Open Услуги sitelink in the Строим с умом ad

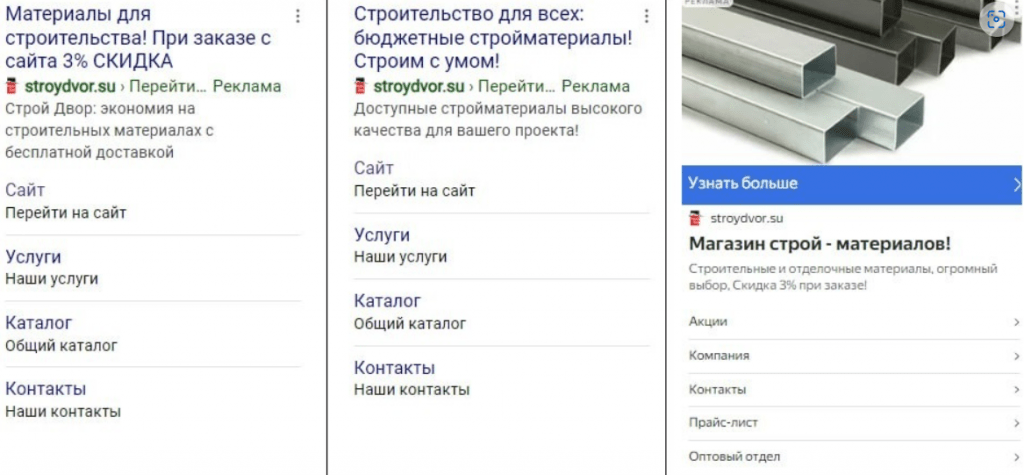coord(381,235)
